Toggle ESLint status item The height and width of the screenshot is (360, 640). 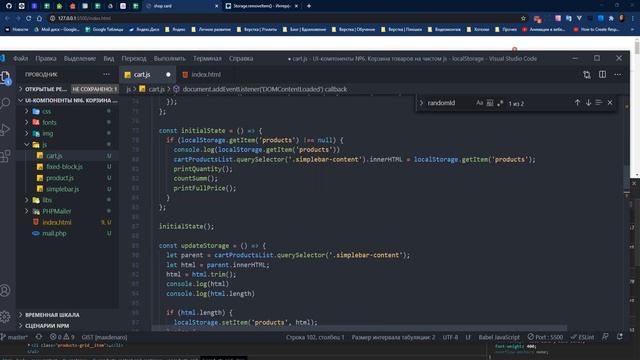pos(582,337)
